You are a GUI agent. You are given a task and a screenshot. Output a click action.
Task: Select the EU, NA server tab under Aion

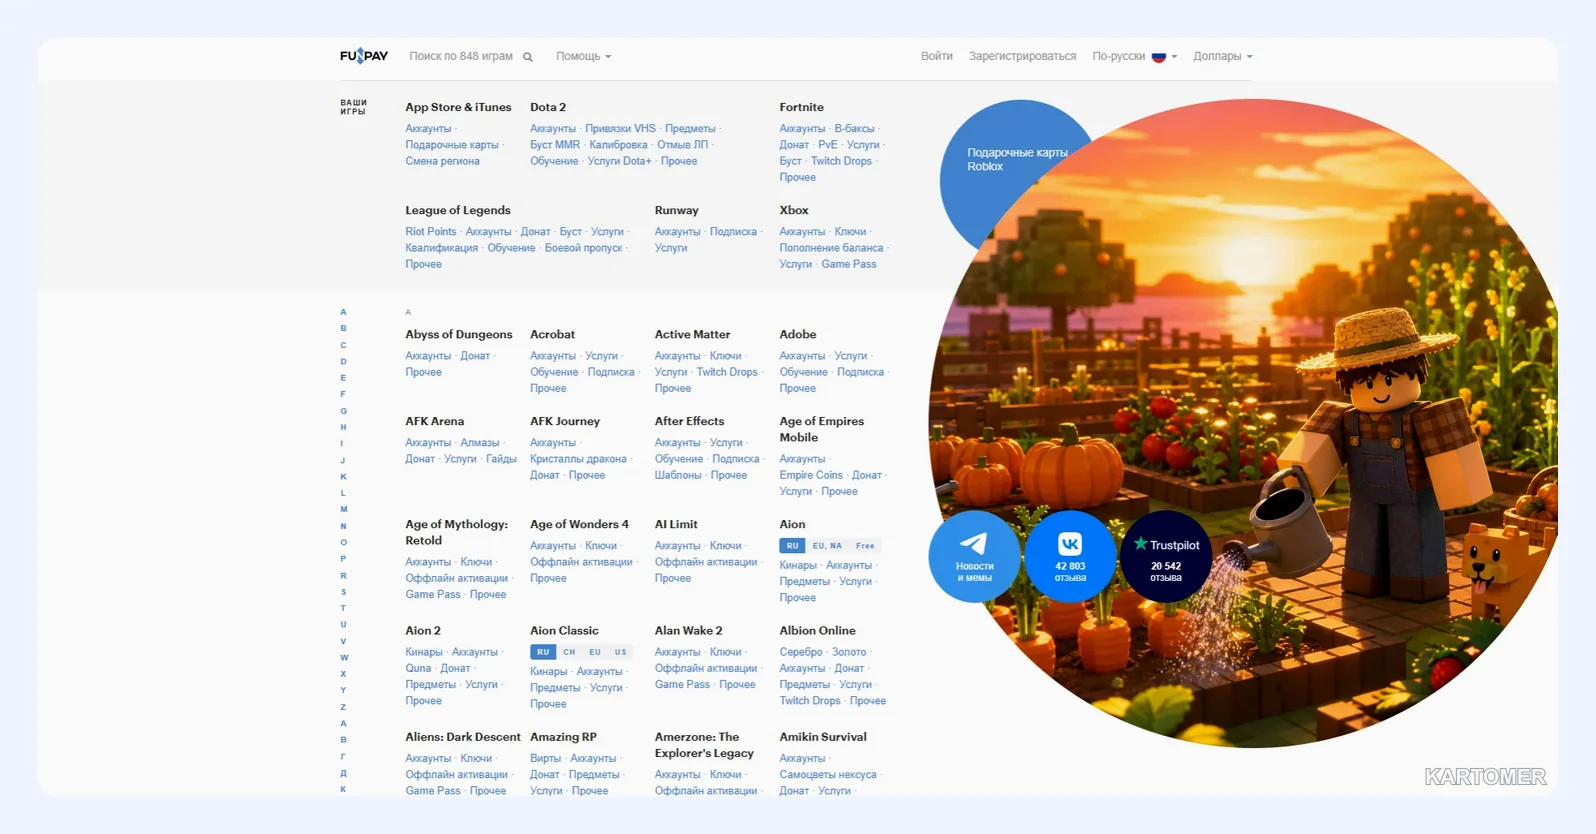click(827, 546)
